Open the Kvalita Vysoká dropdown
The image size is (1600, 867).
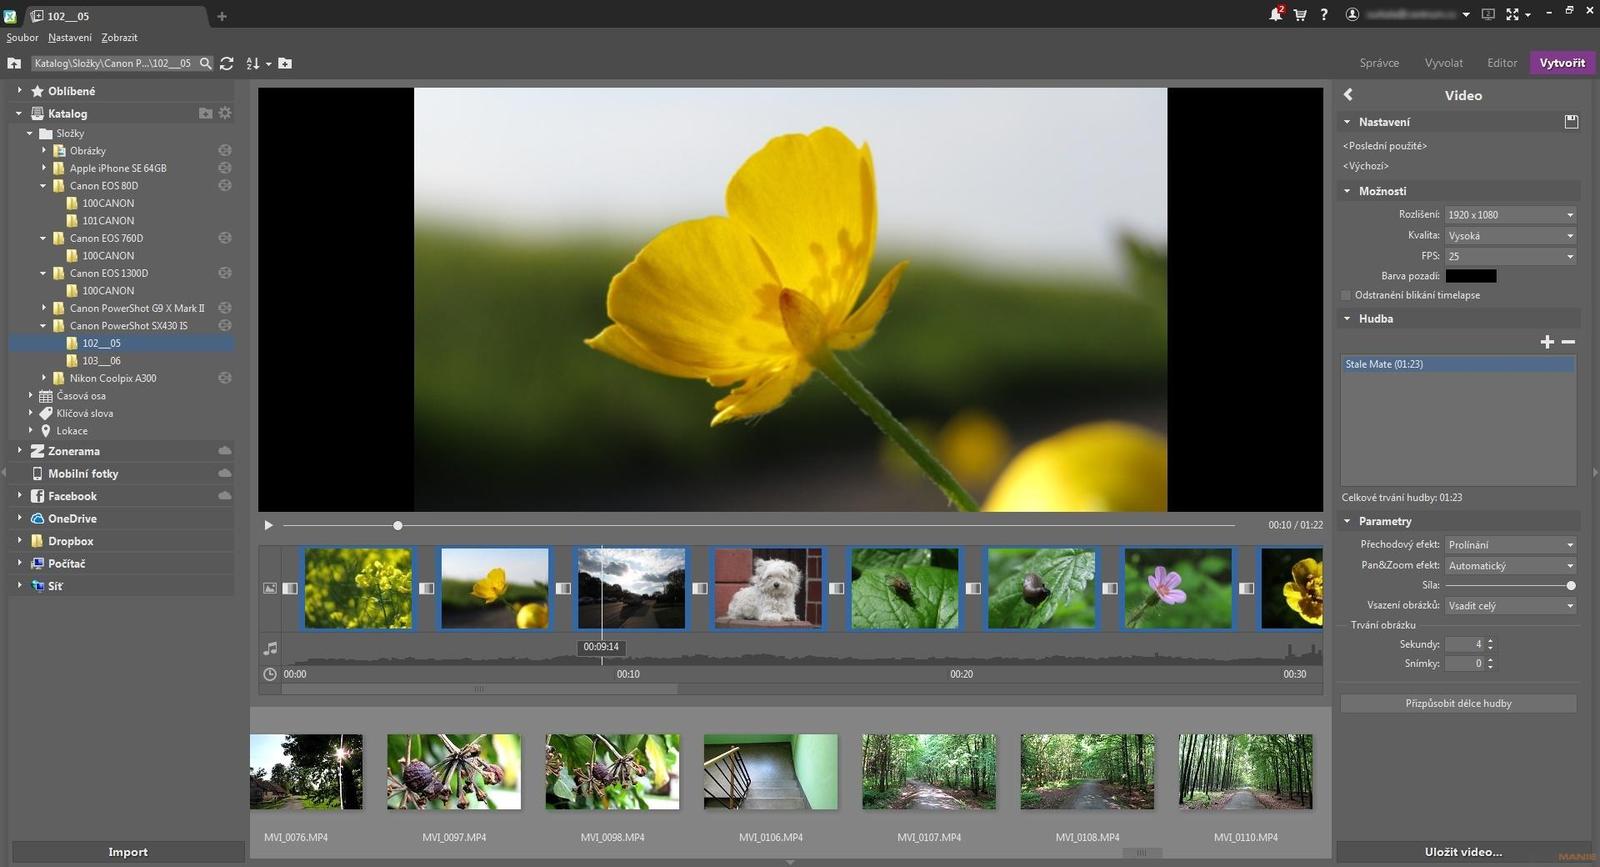[1510, 236]
